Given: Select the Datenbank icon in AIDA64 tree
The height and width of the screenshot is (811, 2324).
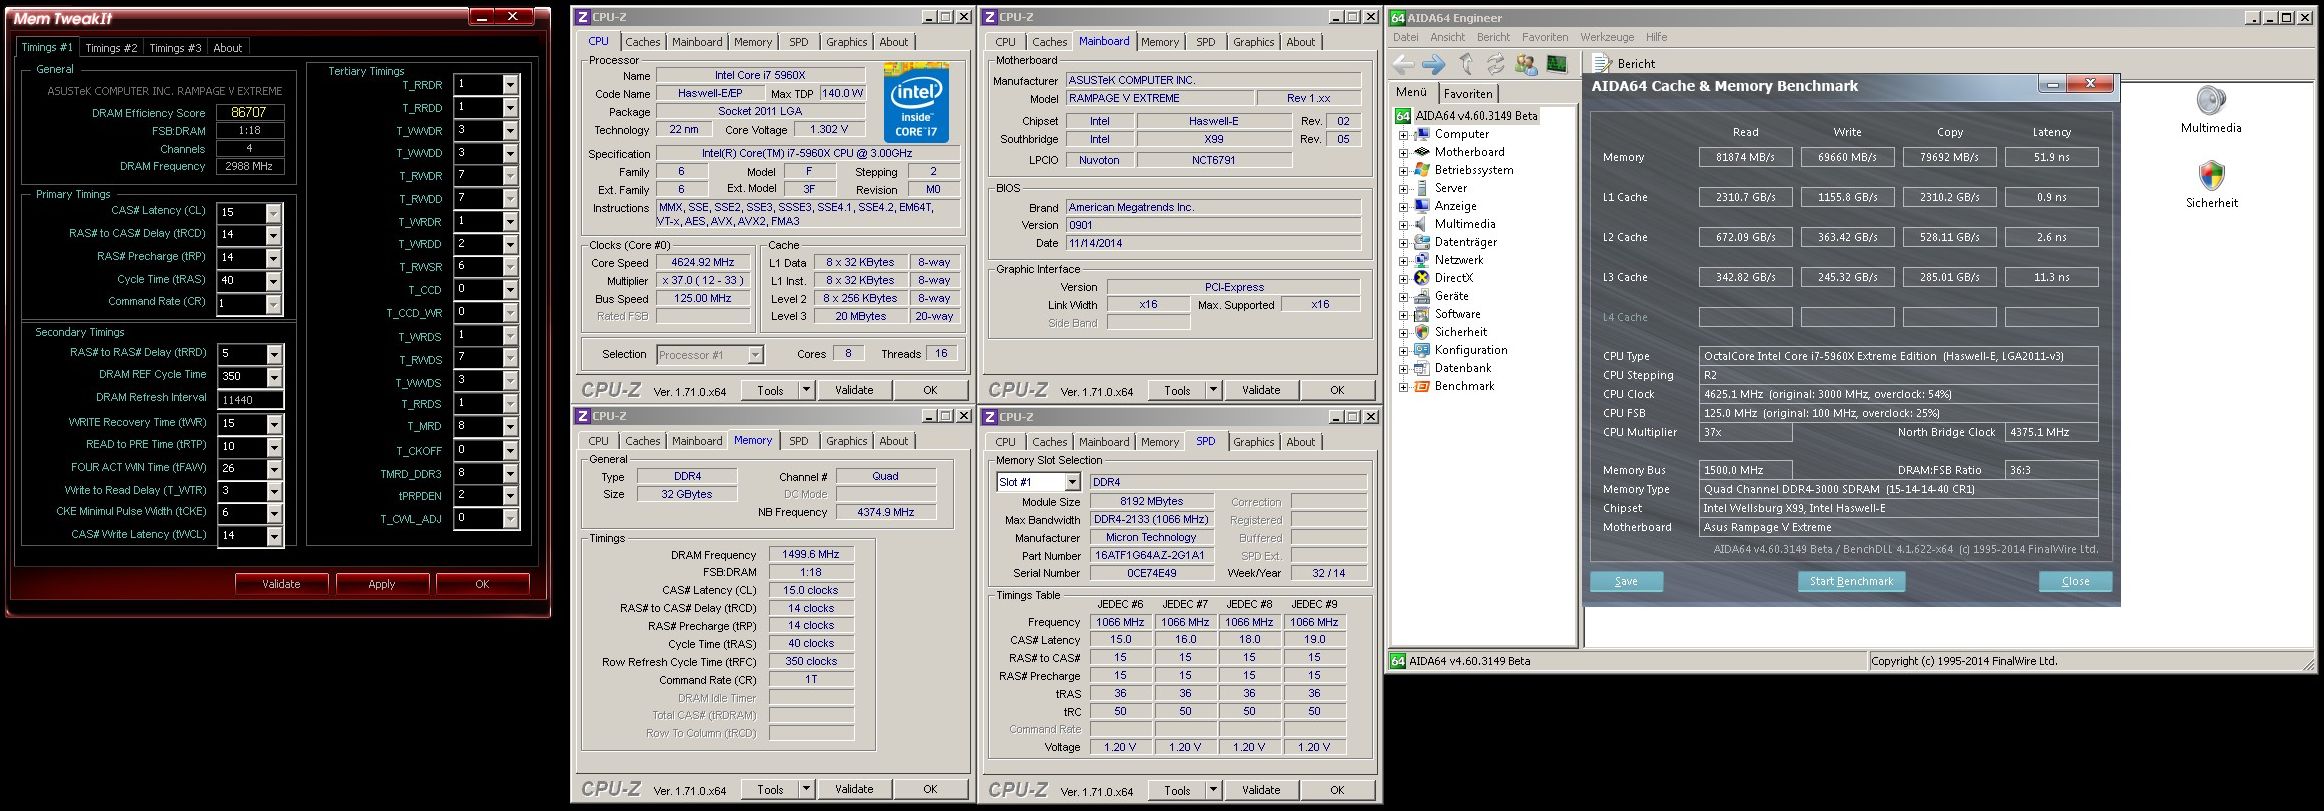Looking at the screenshot, I should 1421,368.
